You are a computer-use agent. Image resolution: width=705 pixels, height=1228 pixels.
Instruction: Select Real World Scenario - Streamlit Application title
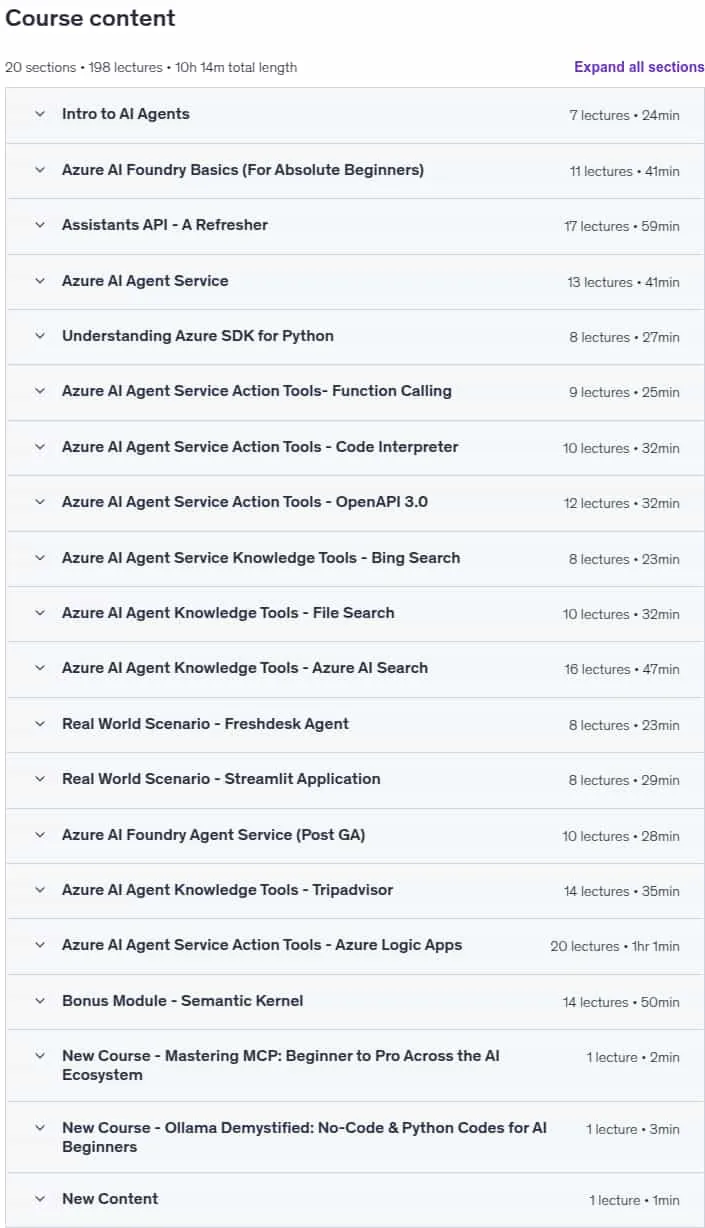(x=221, y=779)
